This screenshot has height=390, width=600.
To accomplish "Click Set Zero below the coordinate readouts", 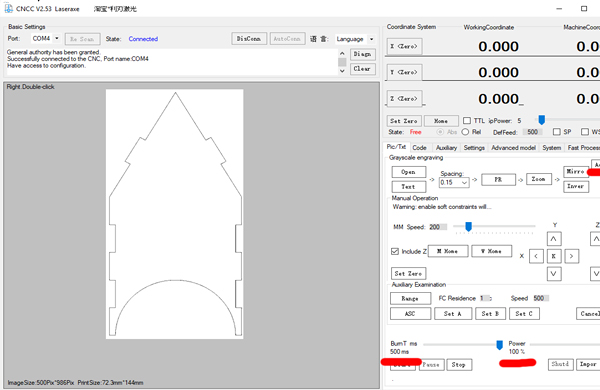I will [x=404, y=121].
